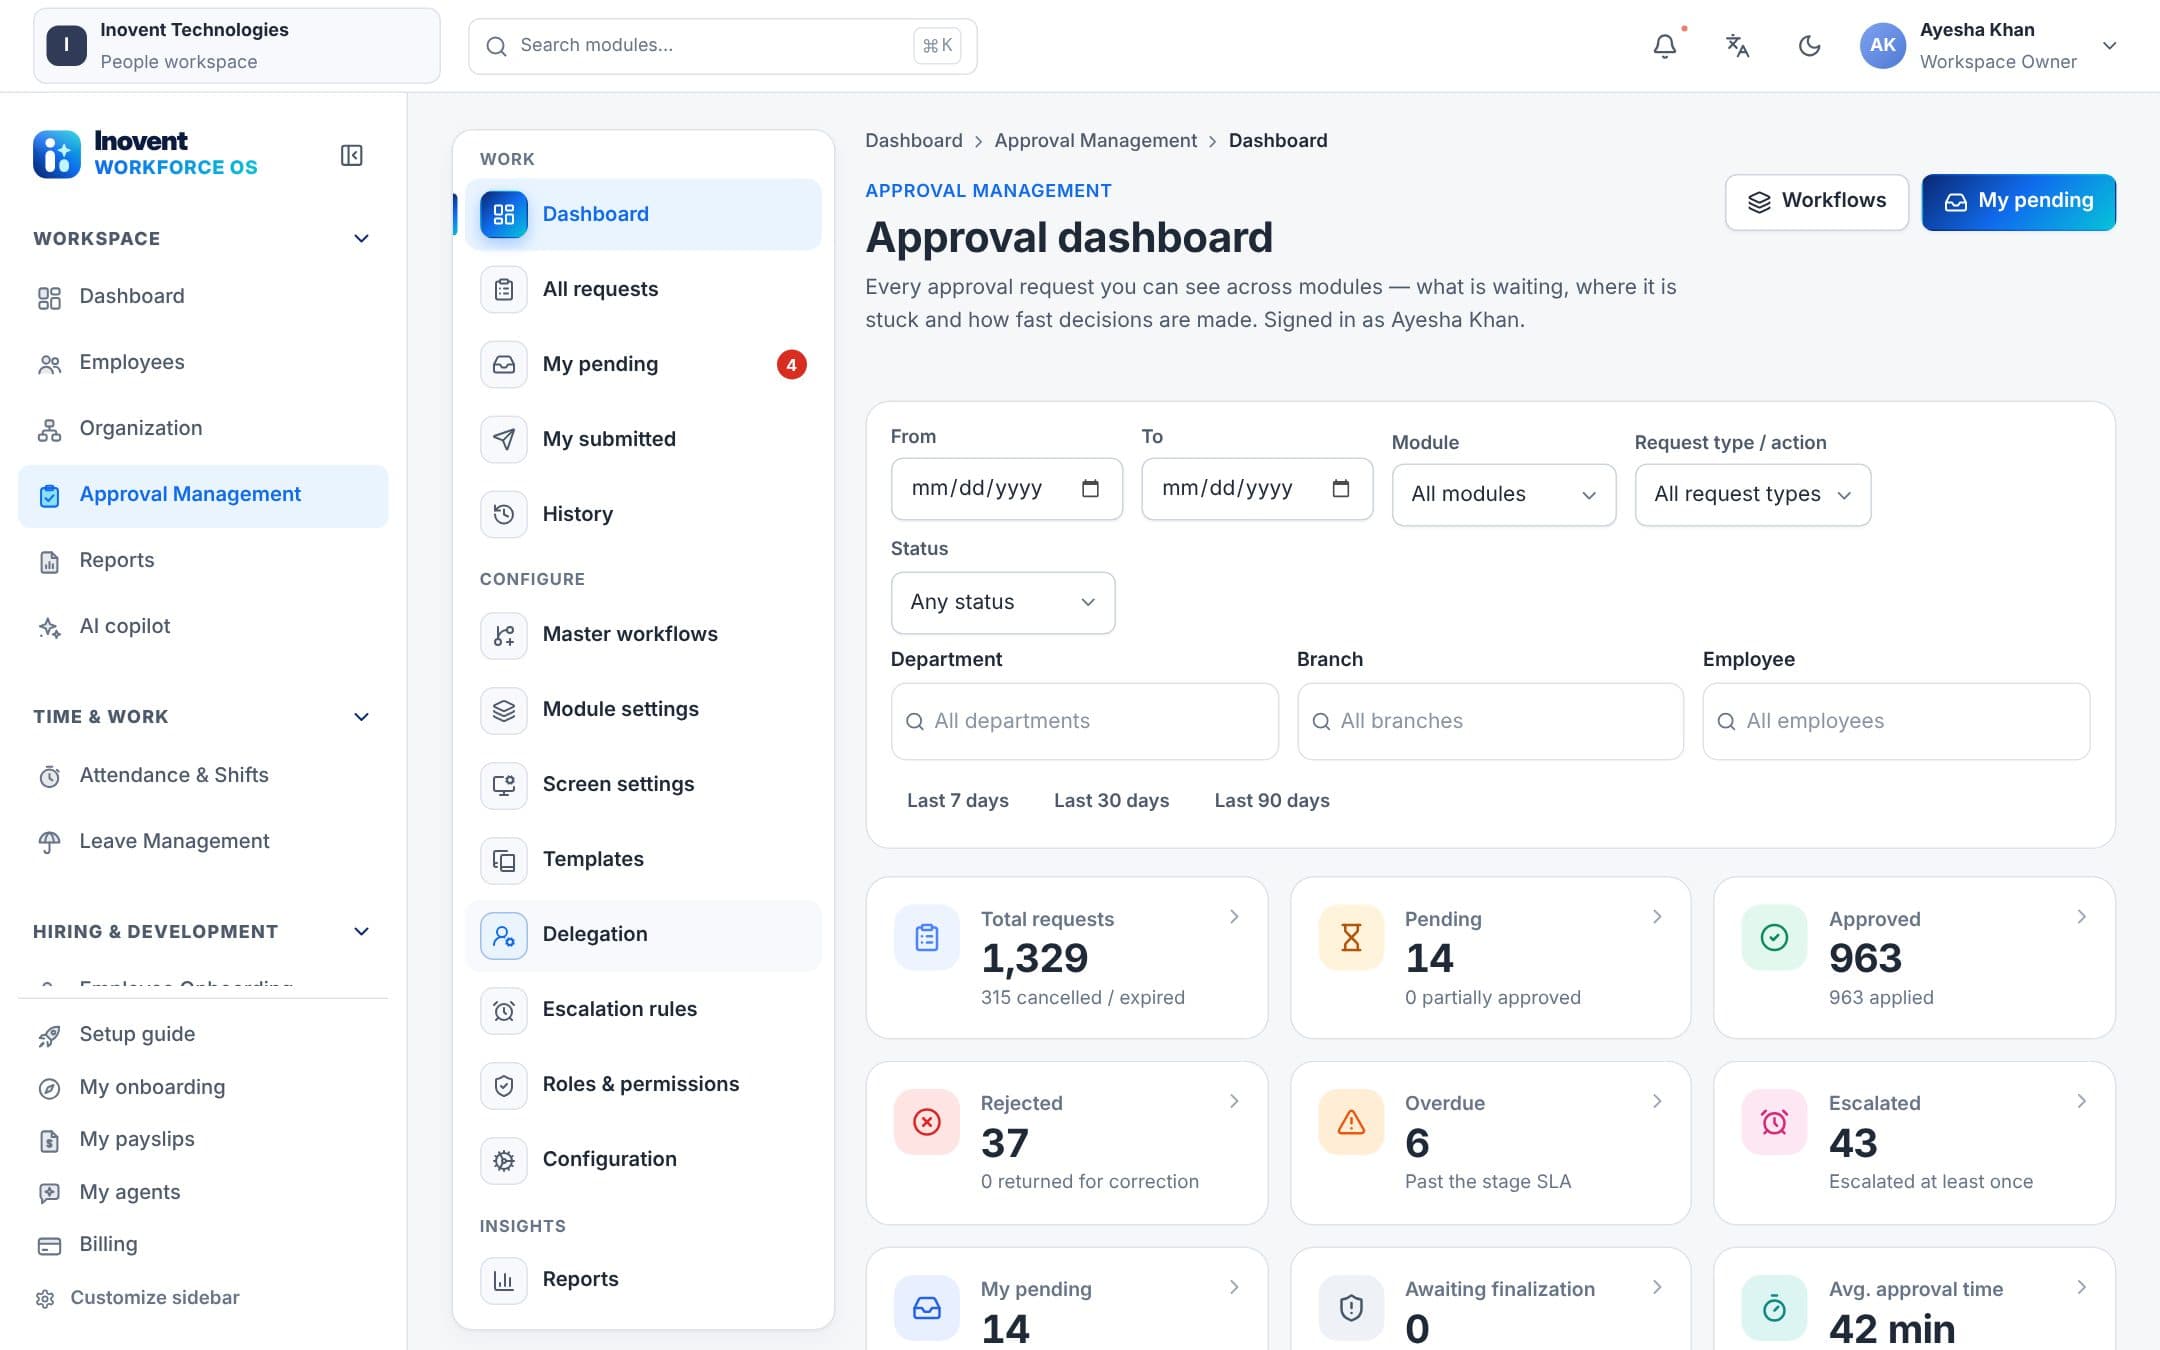Click the History clock icon

tap(504, 514)
